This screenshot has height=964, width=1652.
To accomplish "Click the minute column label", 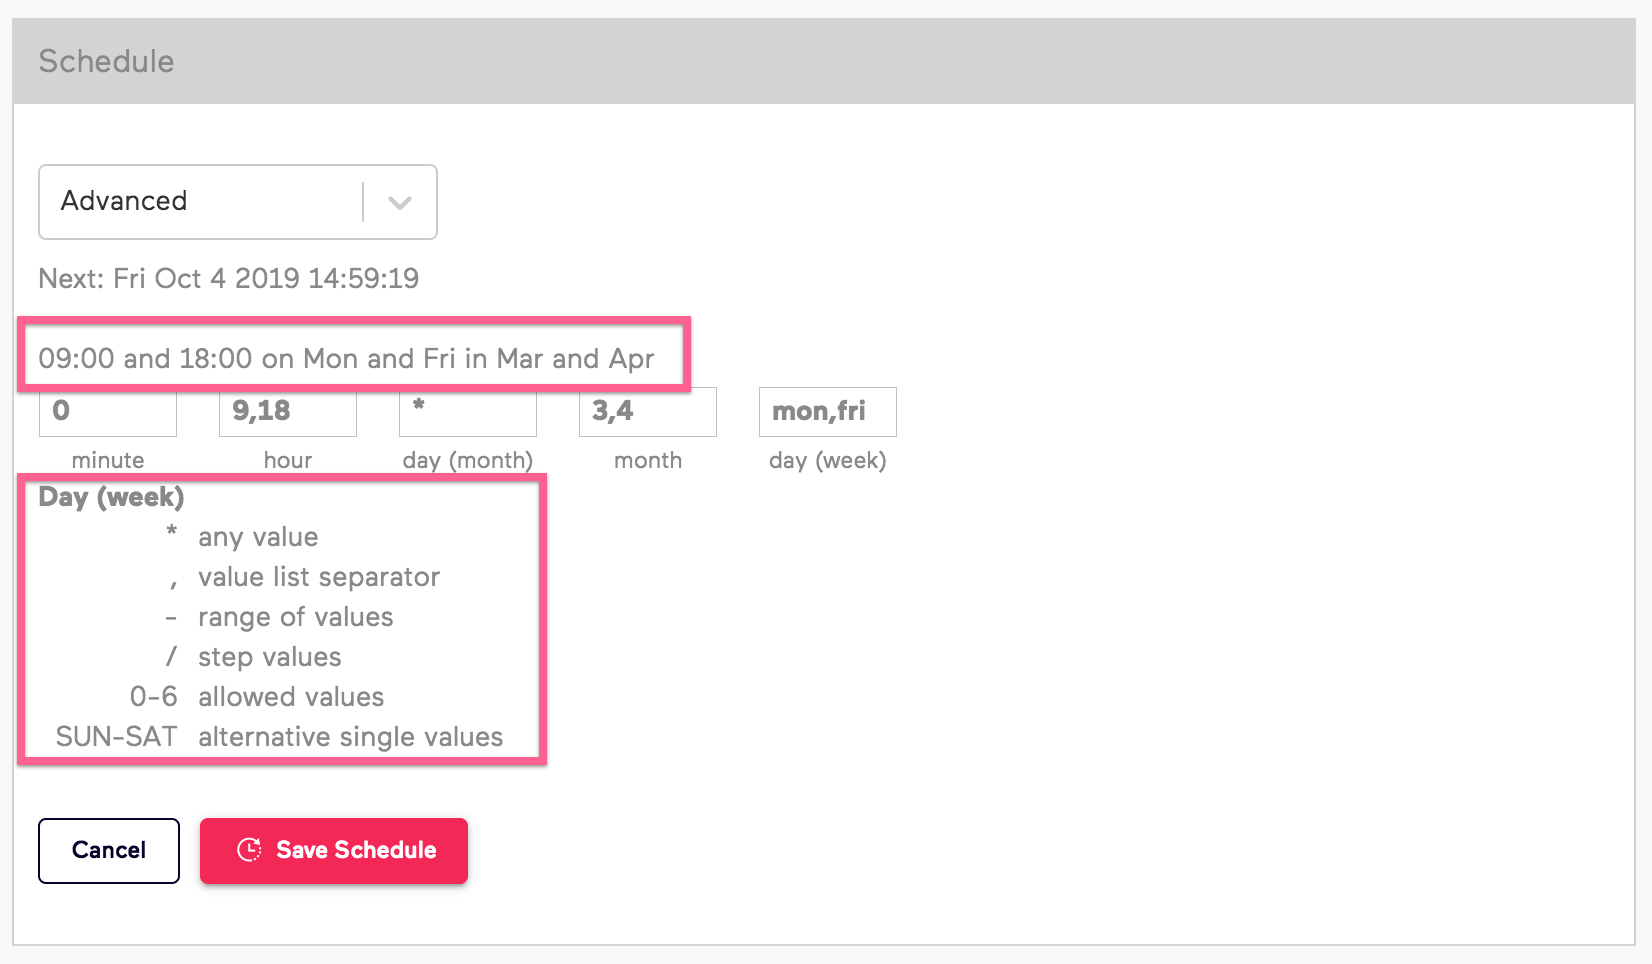I will coord(108,460).
